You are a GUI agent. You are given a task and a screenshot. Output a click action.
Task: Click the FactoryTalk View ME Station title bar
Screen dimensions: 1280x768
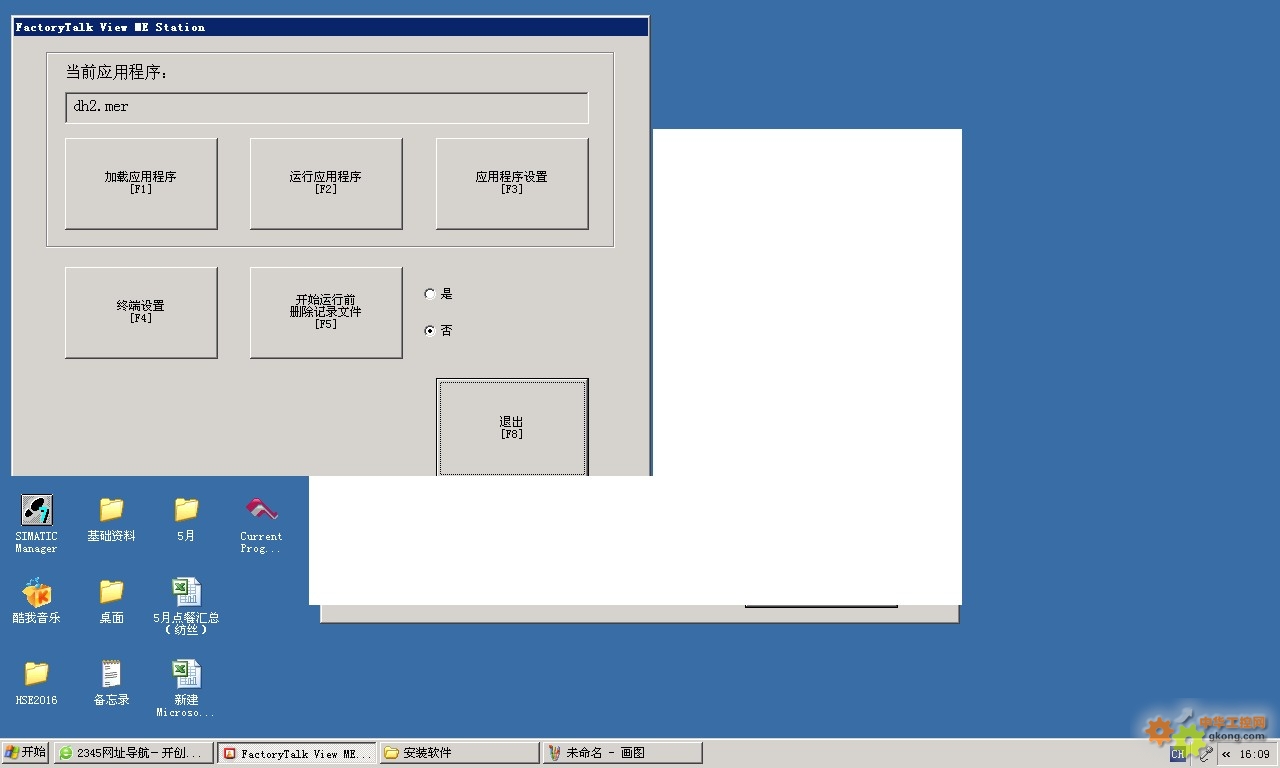pyautogui.click(x=330, y=27)
